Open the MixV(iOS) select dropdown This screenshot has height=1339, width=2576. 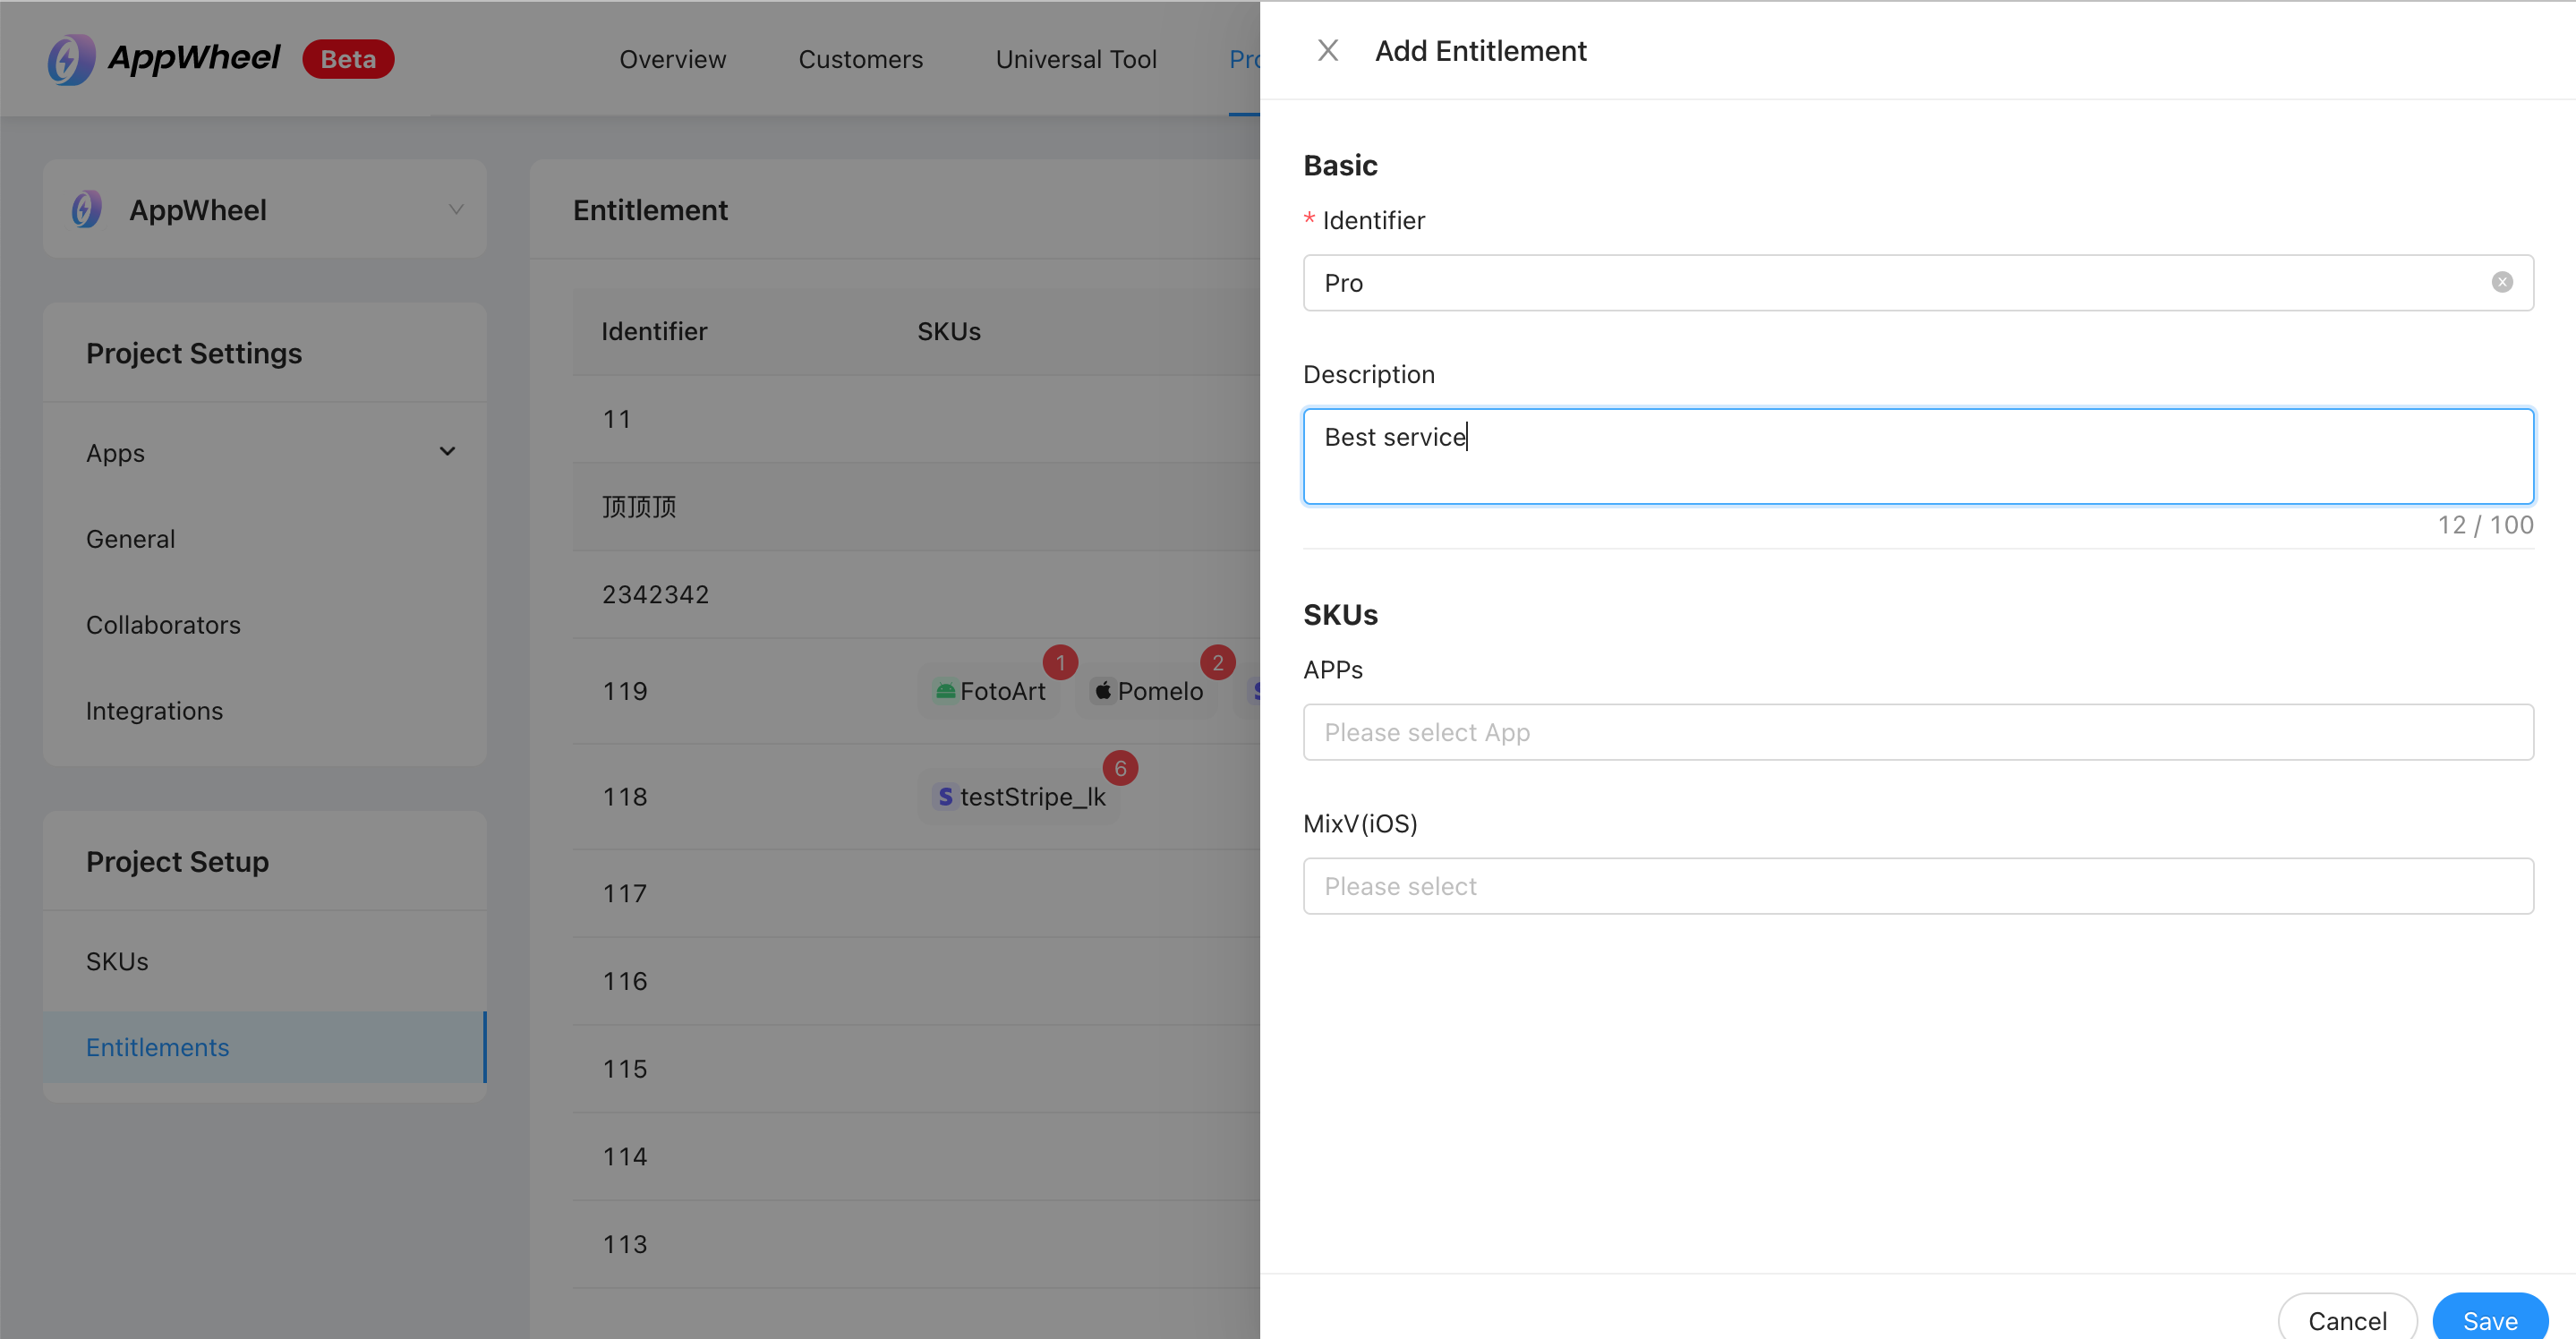[1917, 886]
